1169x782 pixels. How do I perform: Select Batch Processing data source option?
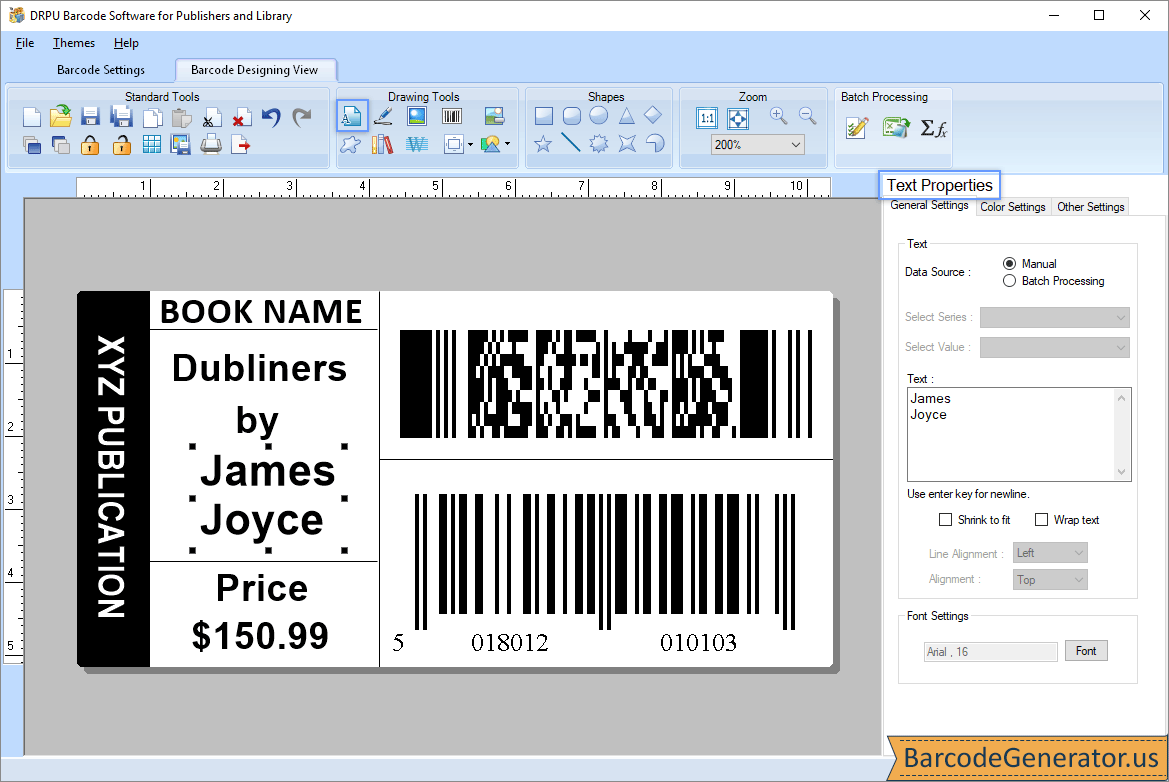[1009, 281]
